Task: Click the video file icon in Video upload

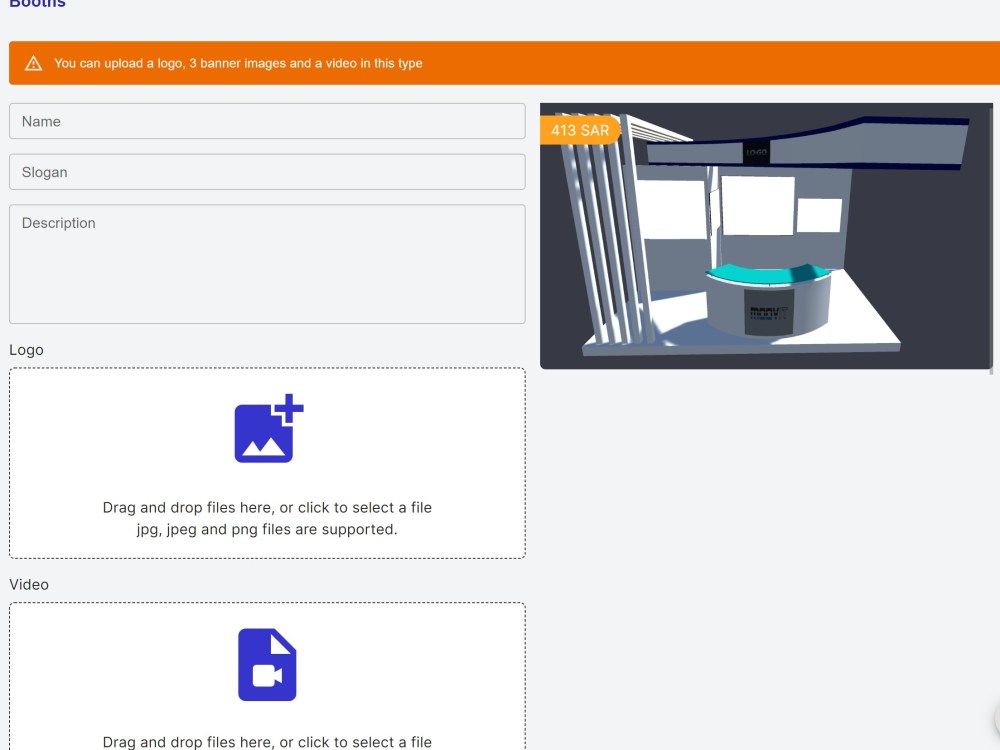Action: (x=267, y=665)
